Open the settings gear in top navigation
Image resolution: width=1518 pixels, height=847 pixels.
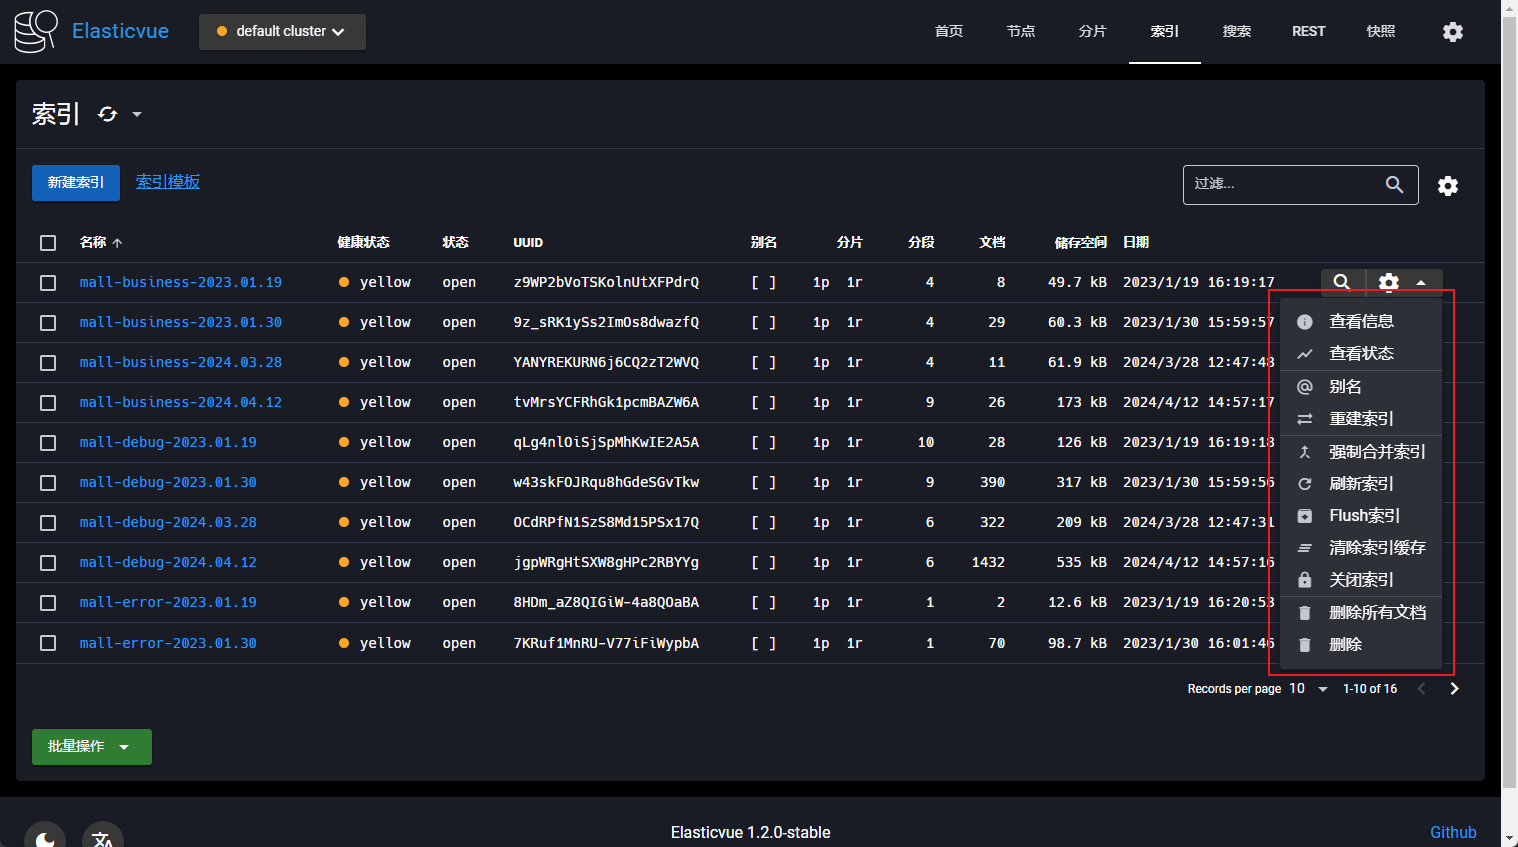[x=1452, y=32]
